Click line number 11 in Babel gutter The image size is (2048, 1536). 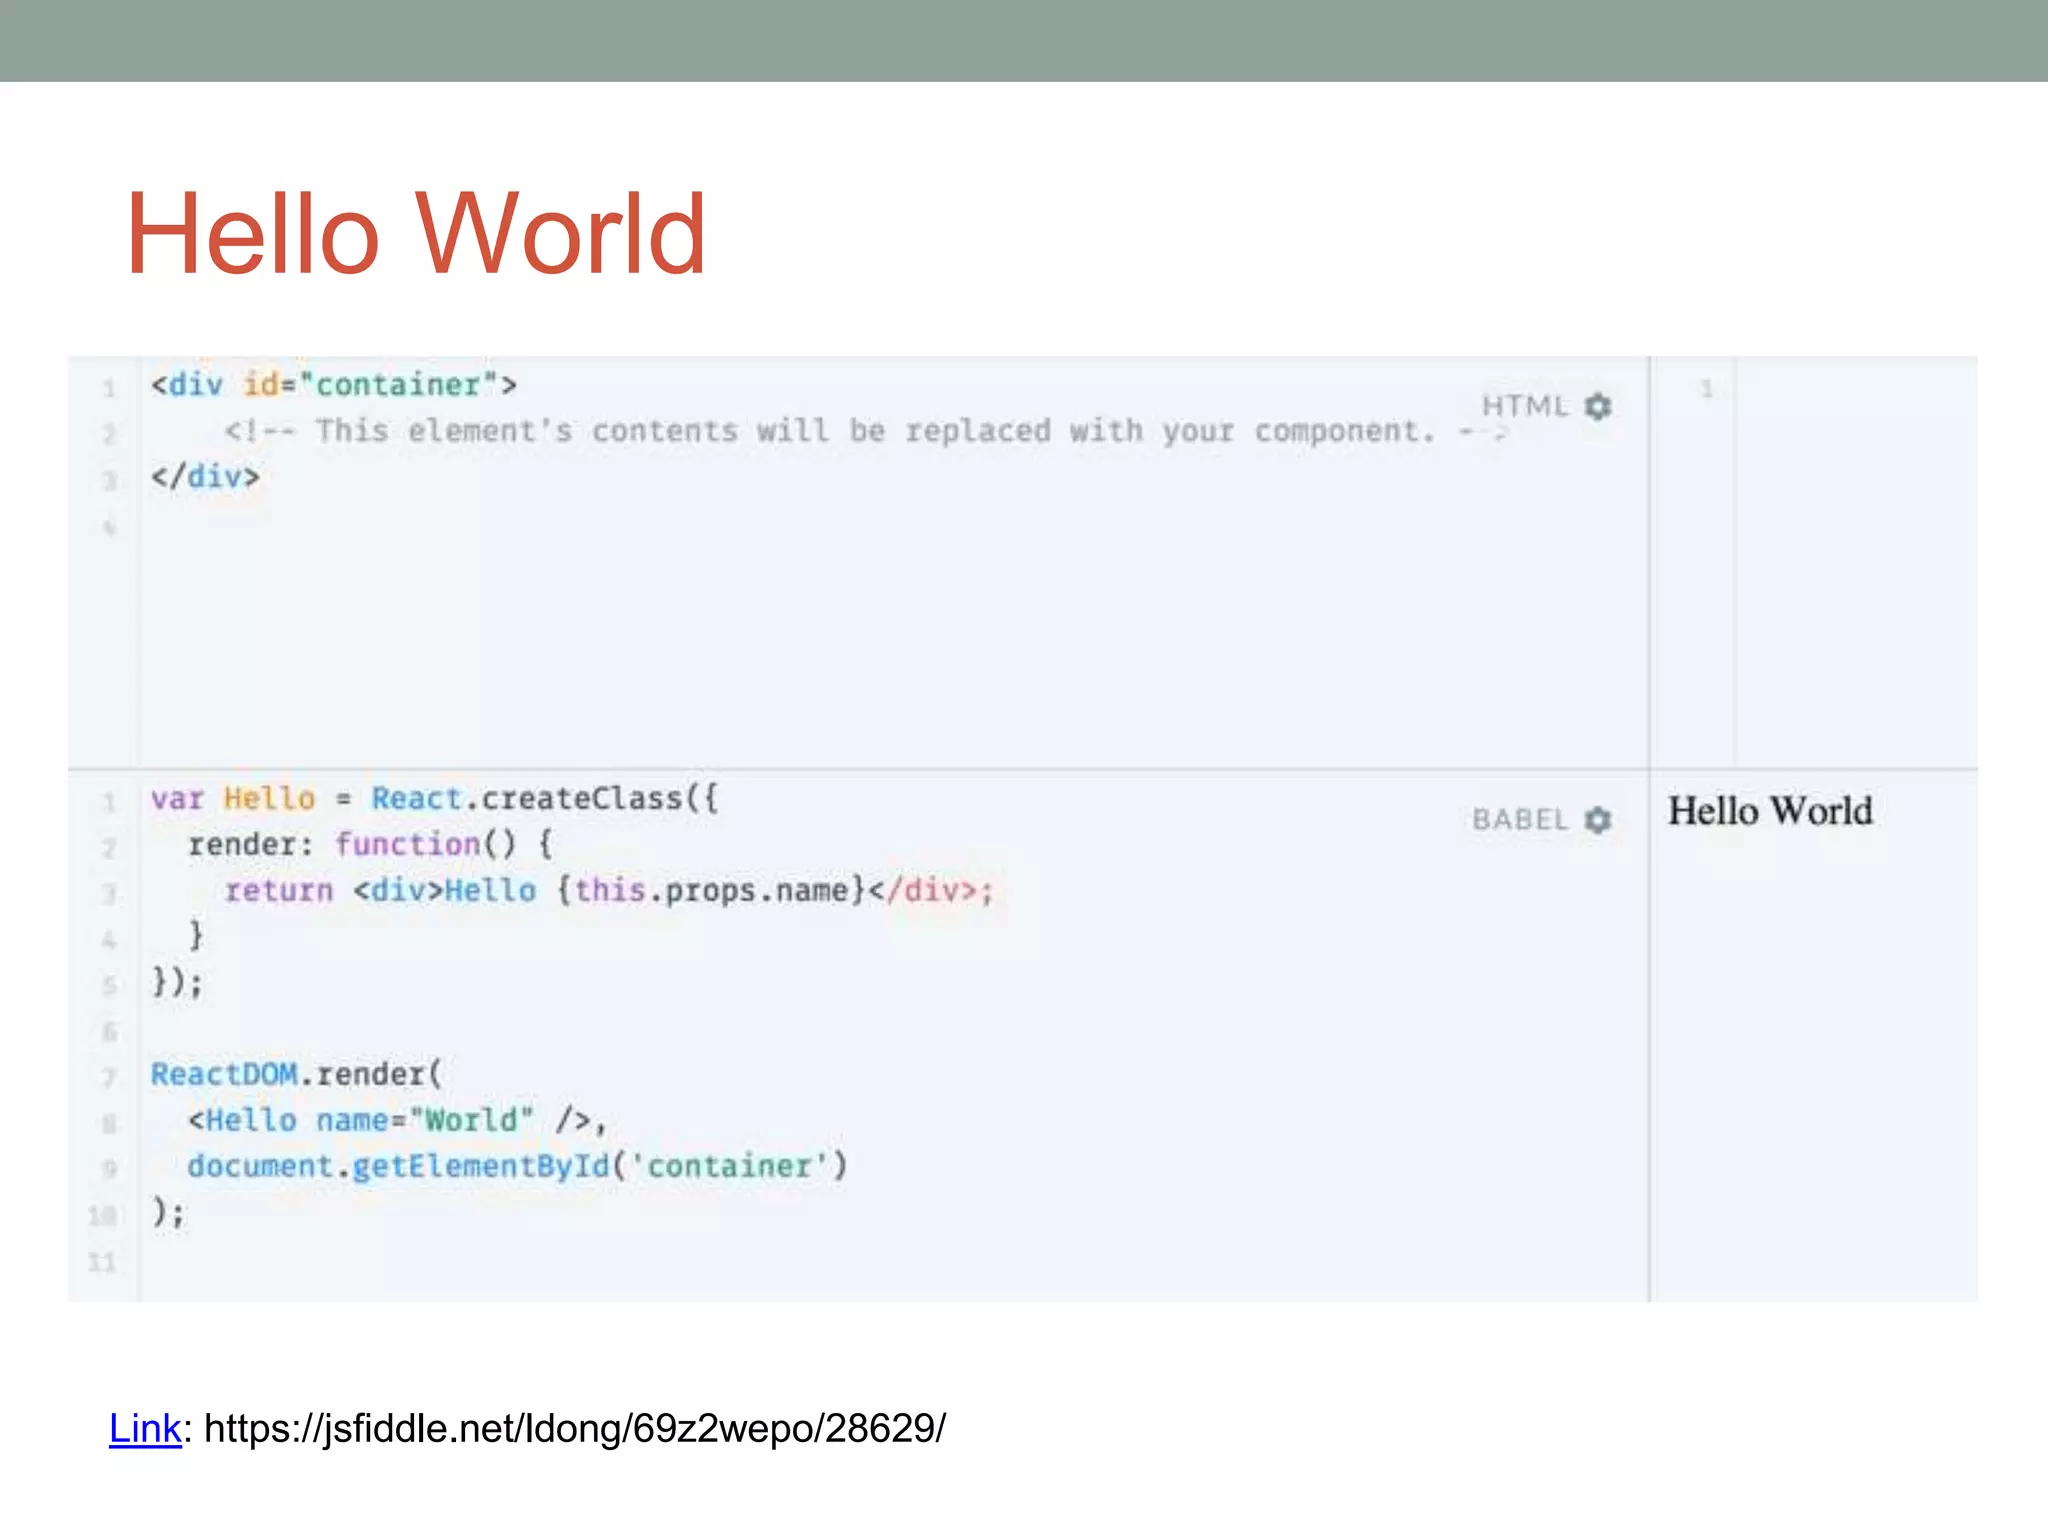[x=102, y=1262]
